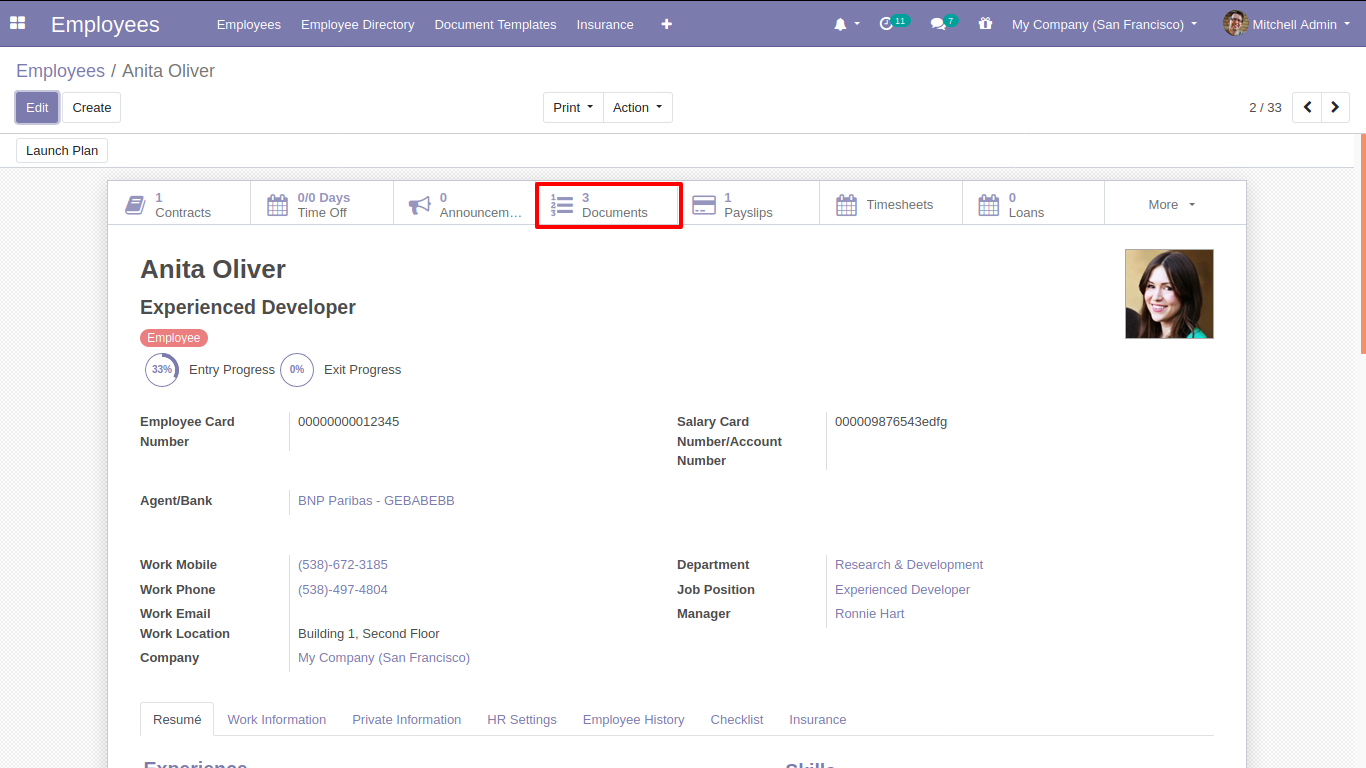The width and height of the screenshot is (1366, 768).
Task: Go to previous employee record arrow
Action: (1307, 107)
